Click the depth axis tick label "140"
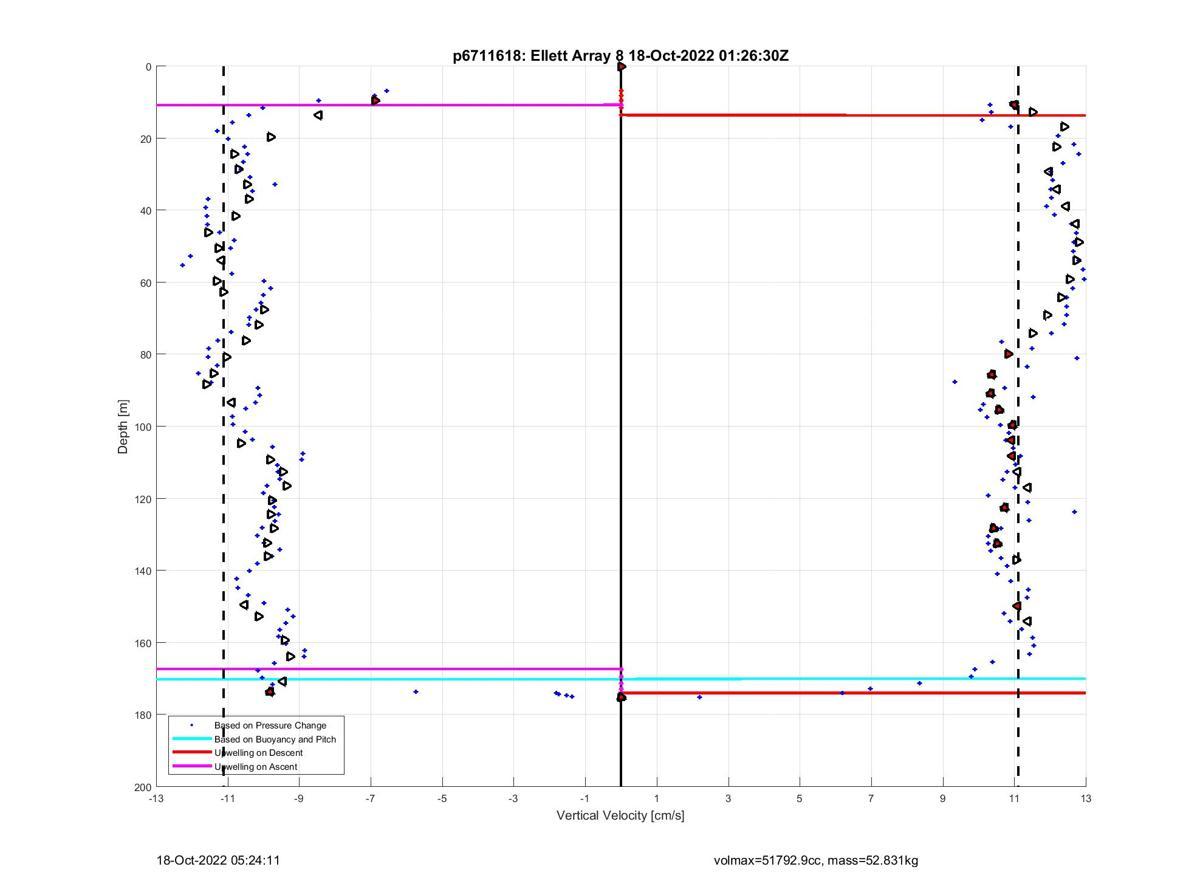 pos(142,571)
